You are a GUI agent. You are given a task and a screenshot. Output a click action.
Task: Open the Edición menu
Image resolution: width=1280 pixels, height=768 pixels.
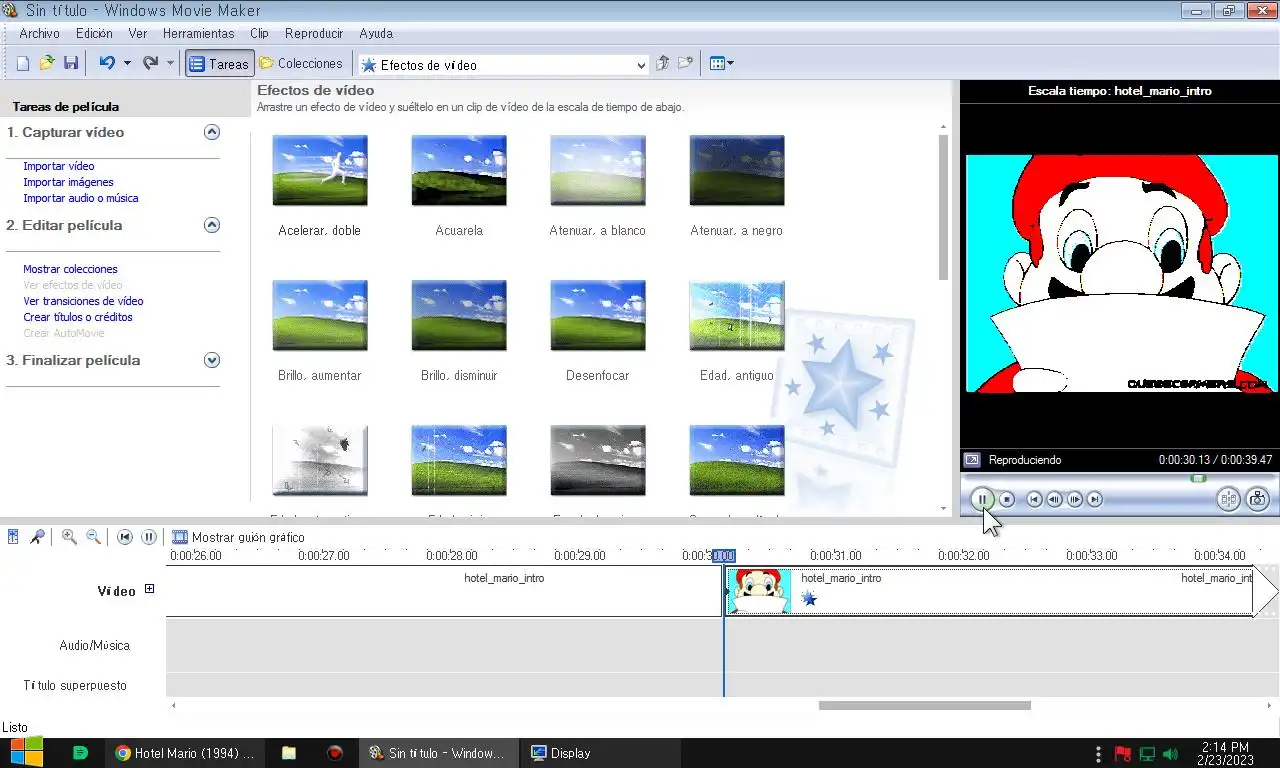click(94, 33)
